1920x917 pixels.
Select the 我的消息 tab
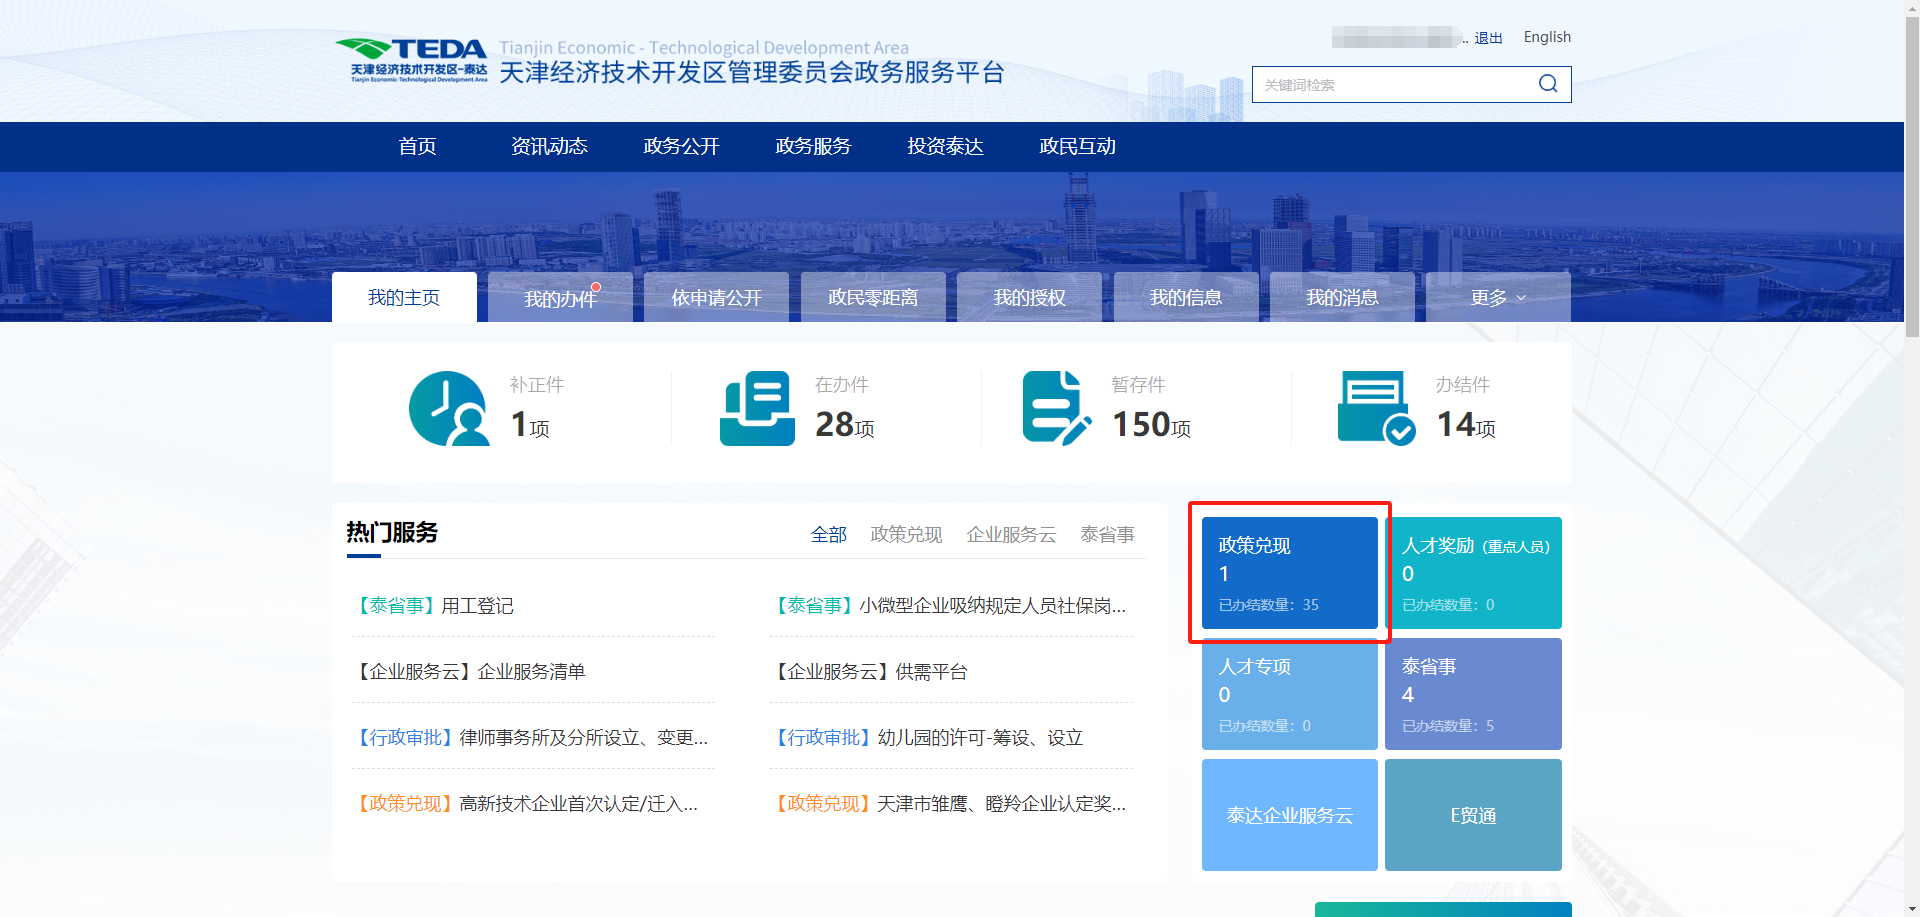coord(1342,297)
